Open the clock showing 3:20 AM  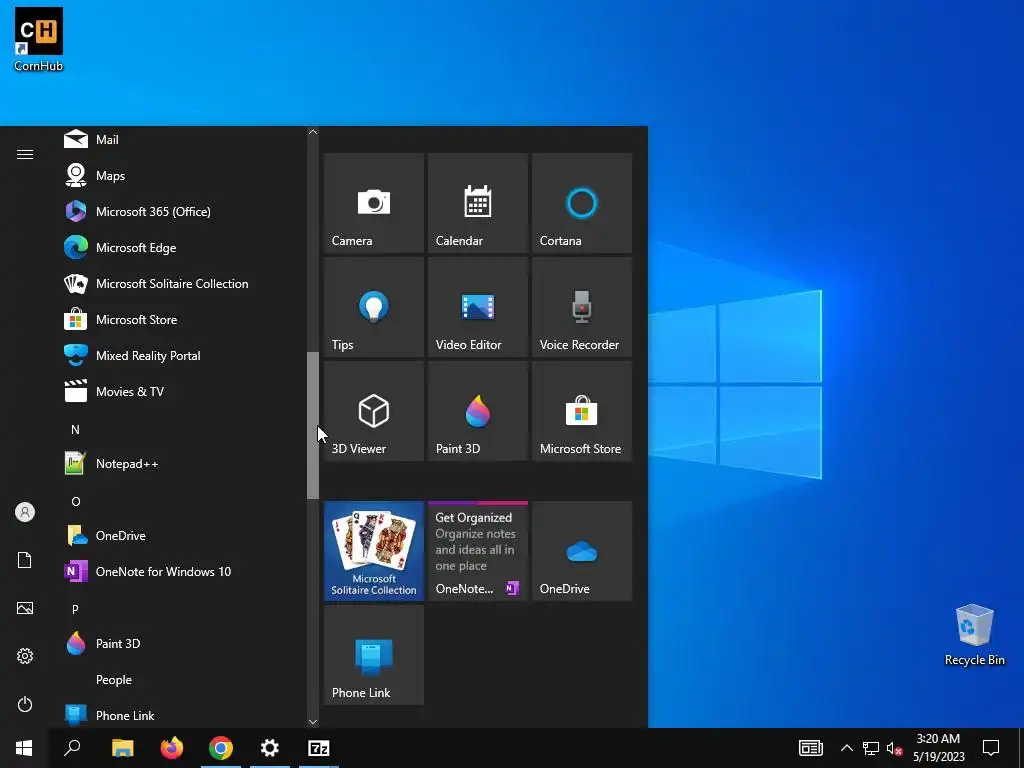tap(938, 748)
